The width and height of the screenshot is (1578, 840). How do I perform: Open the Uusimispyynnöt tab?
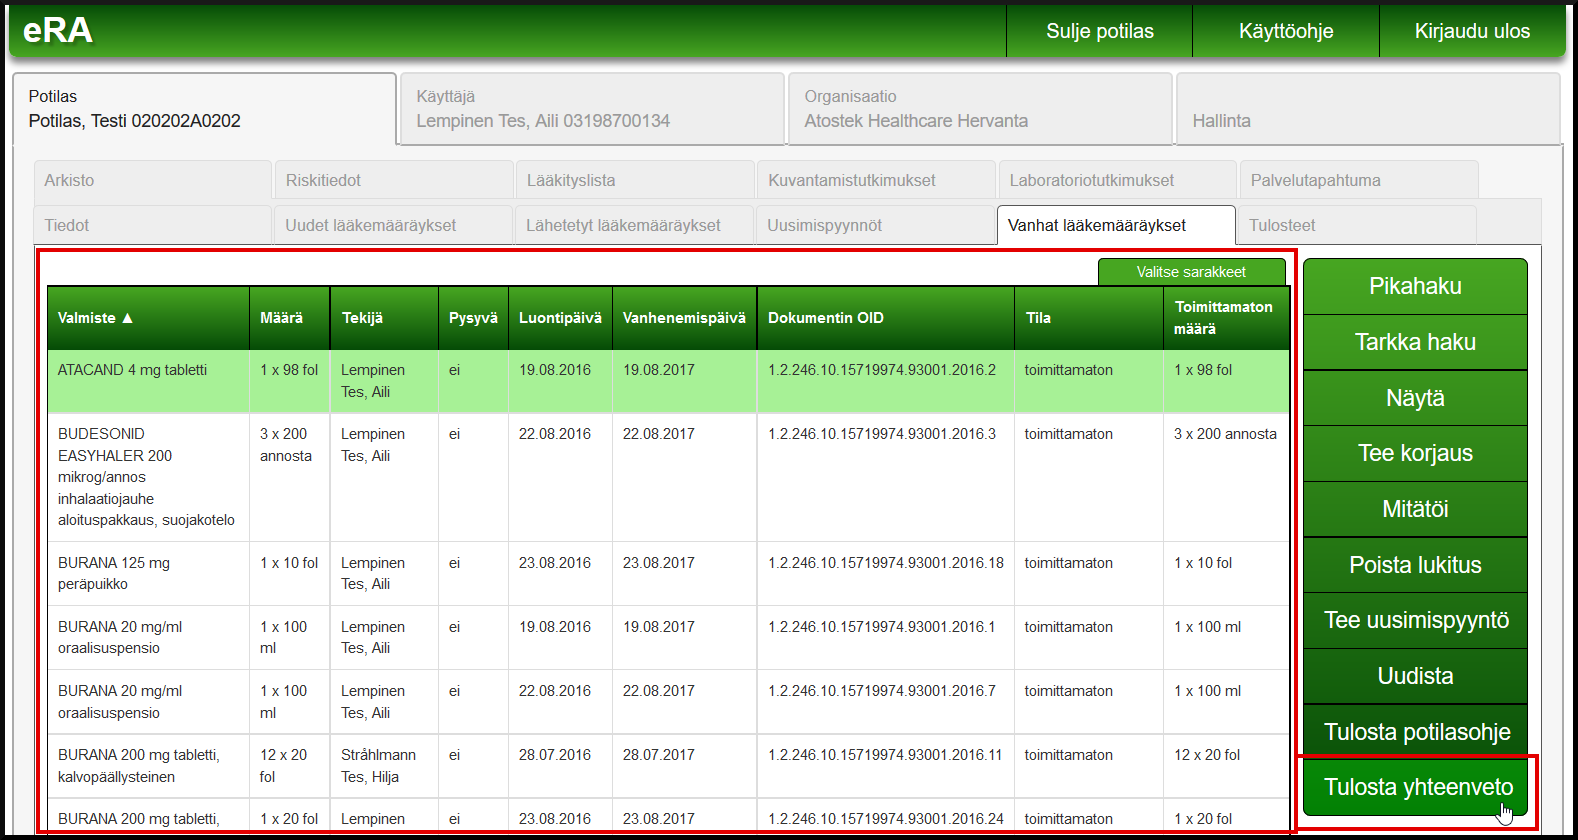(875, 225)
